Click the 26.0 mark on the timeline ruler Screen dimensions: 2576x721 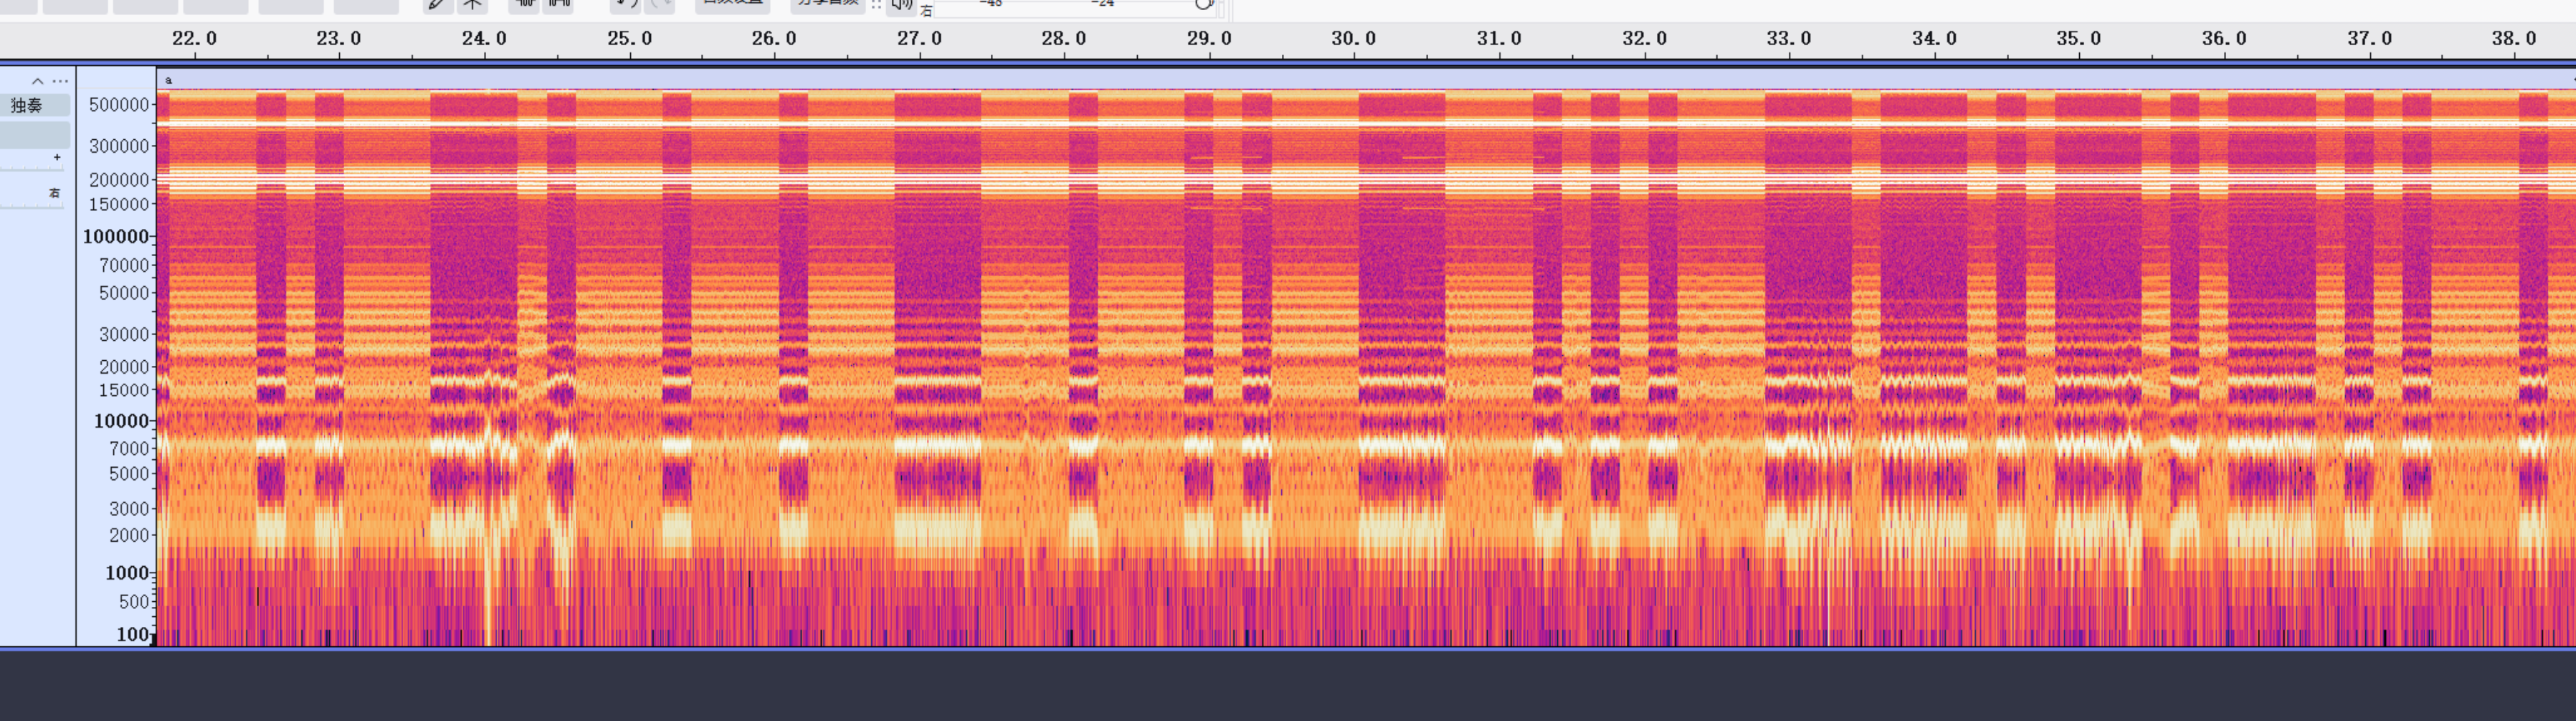pyautogui.click(x=774, y=39)
